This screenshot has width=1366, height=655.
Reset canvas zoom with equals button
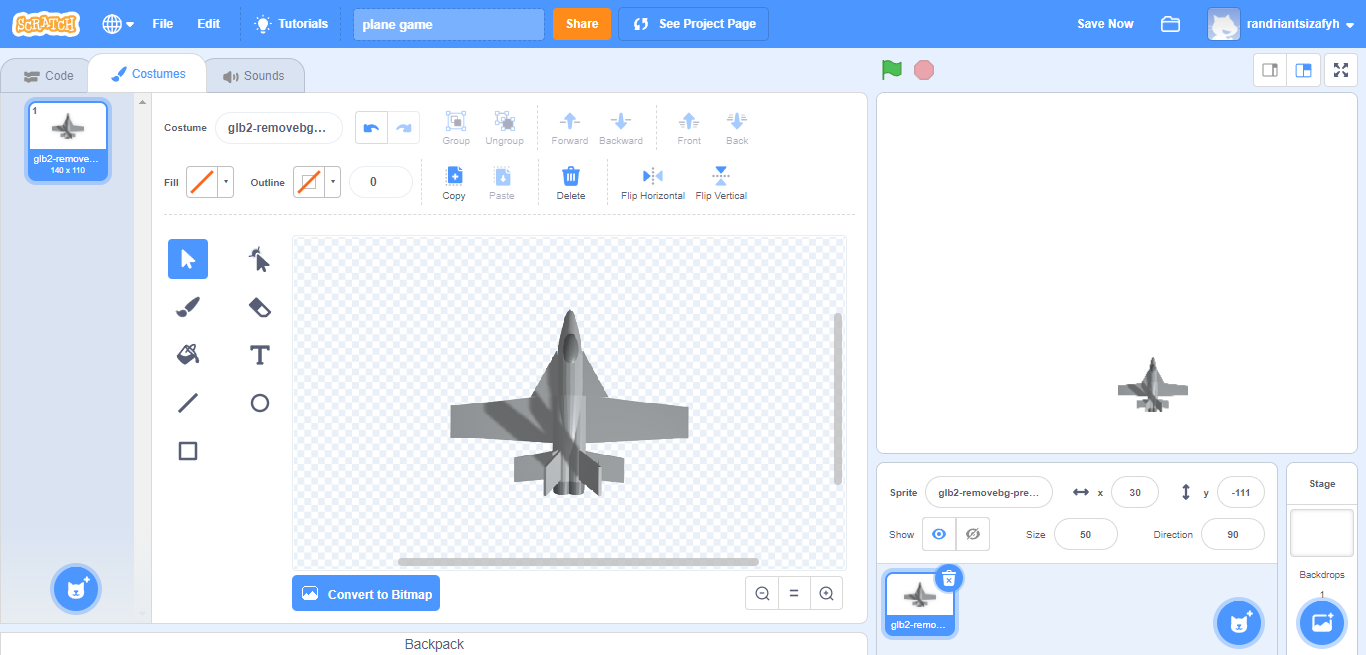click(794, 593)
